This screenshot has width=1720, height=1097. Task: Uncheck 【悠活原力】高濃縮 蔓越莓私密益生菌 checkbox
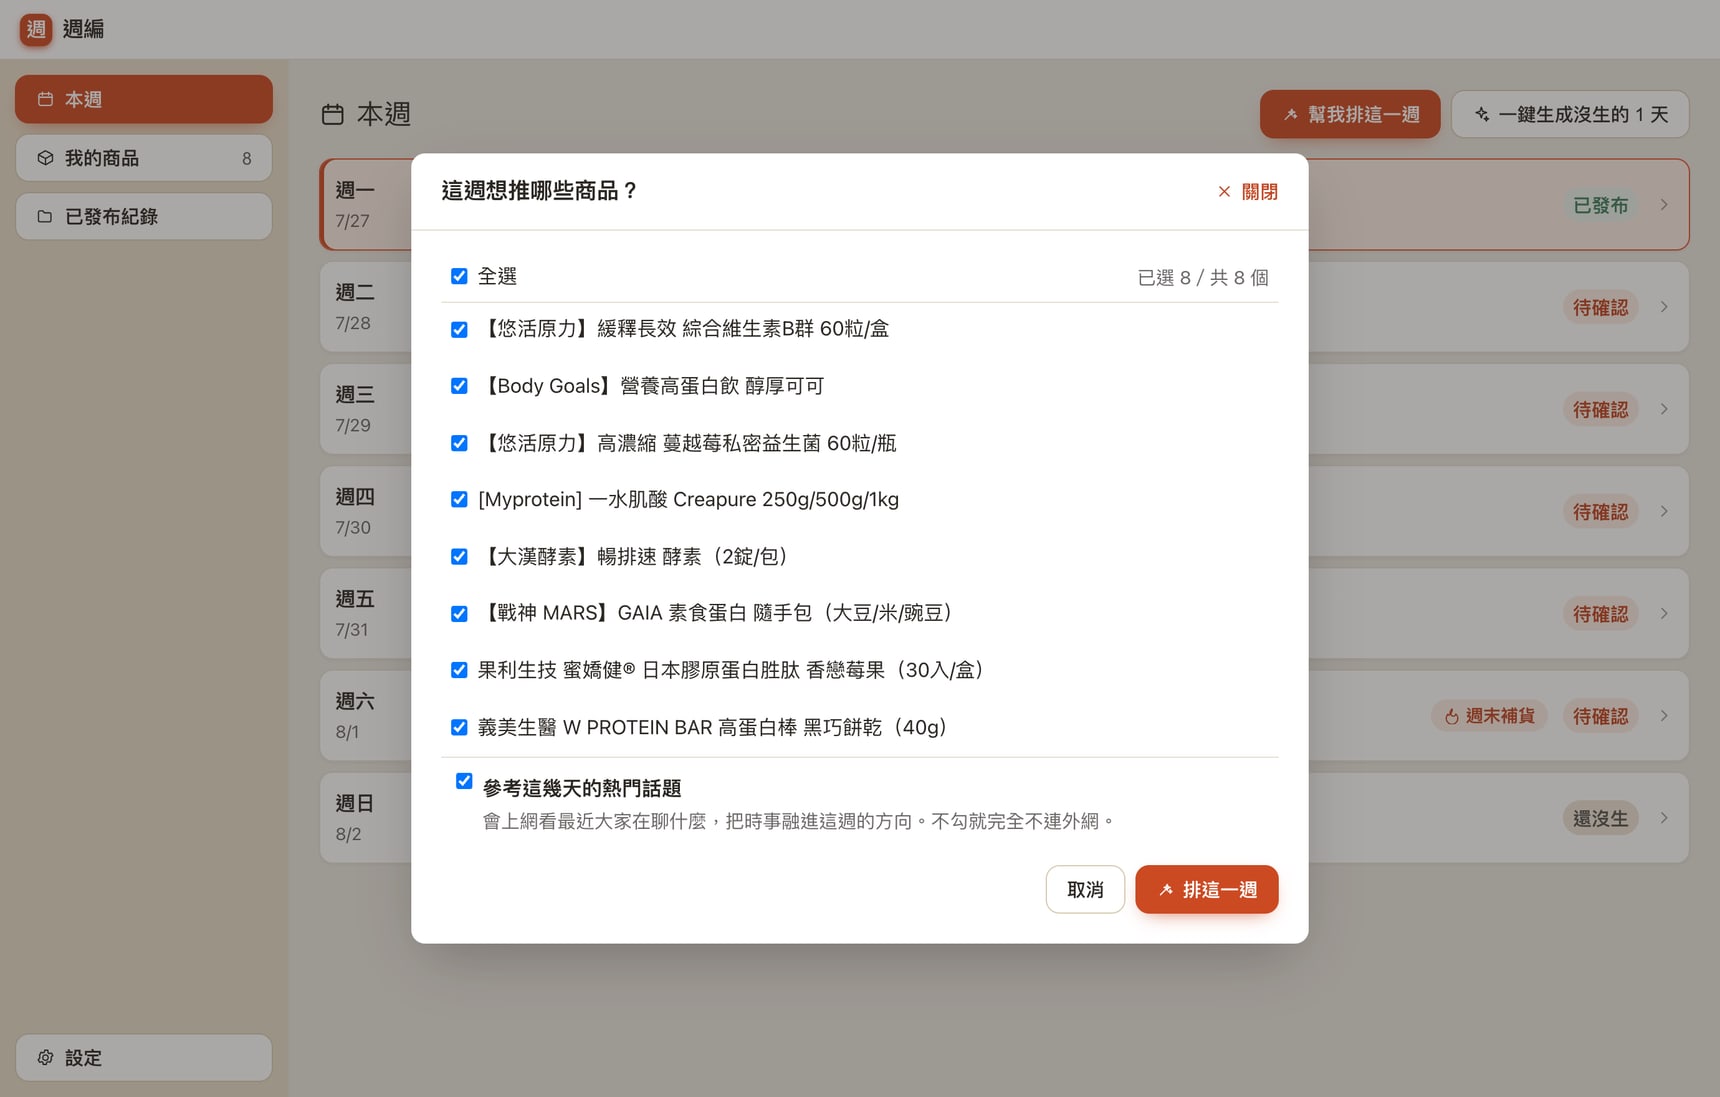pyautogui.click(x=459, y=443)
